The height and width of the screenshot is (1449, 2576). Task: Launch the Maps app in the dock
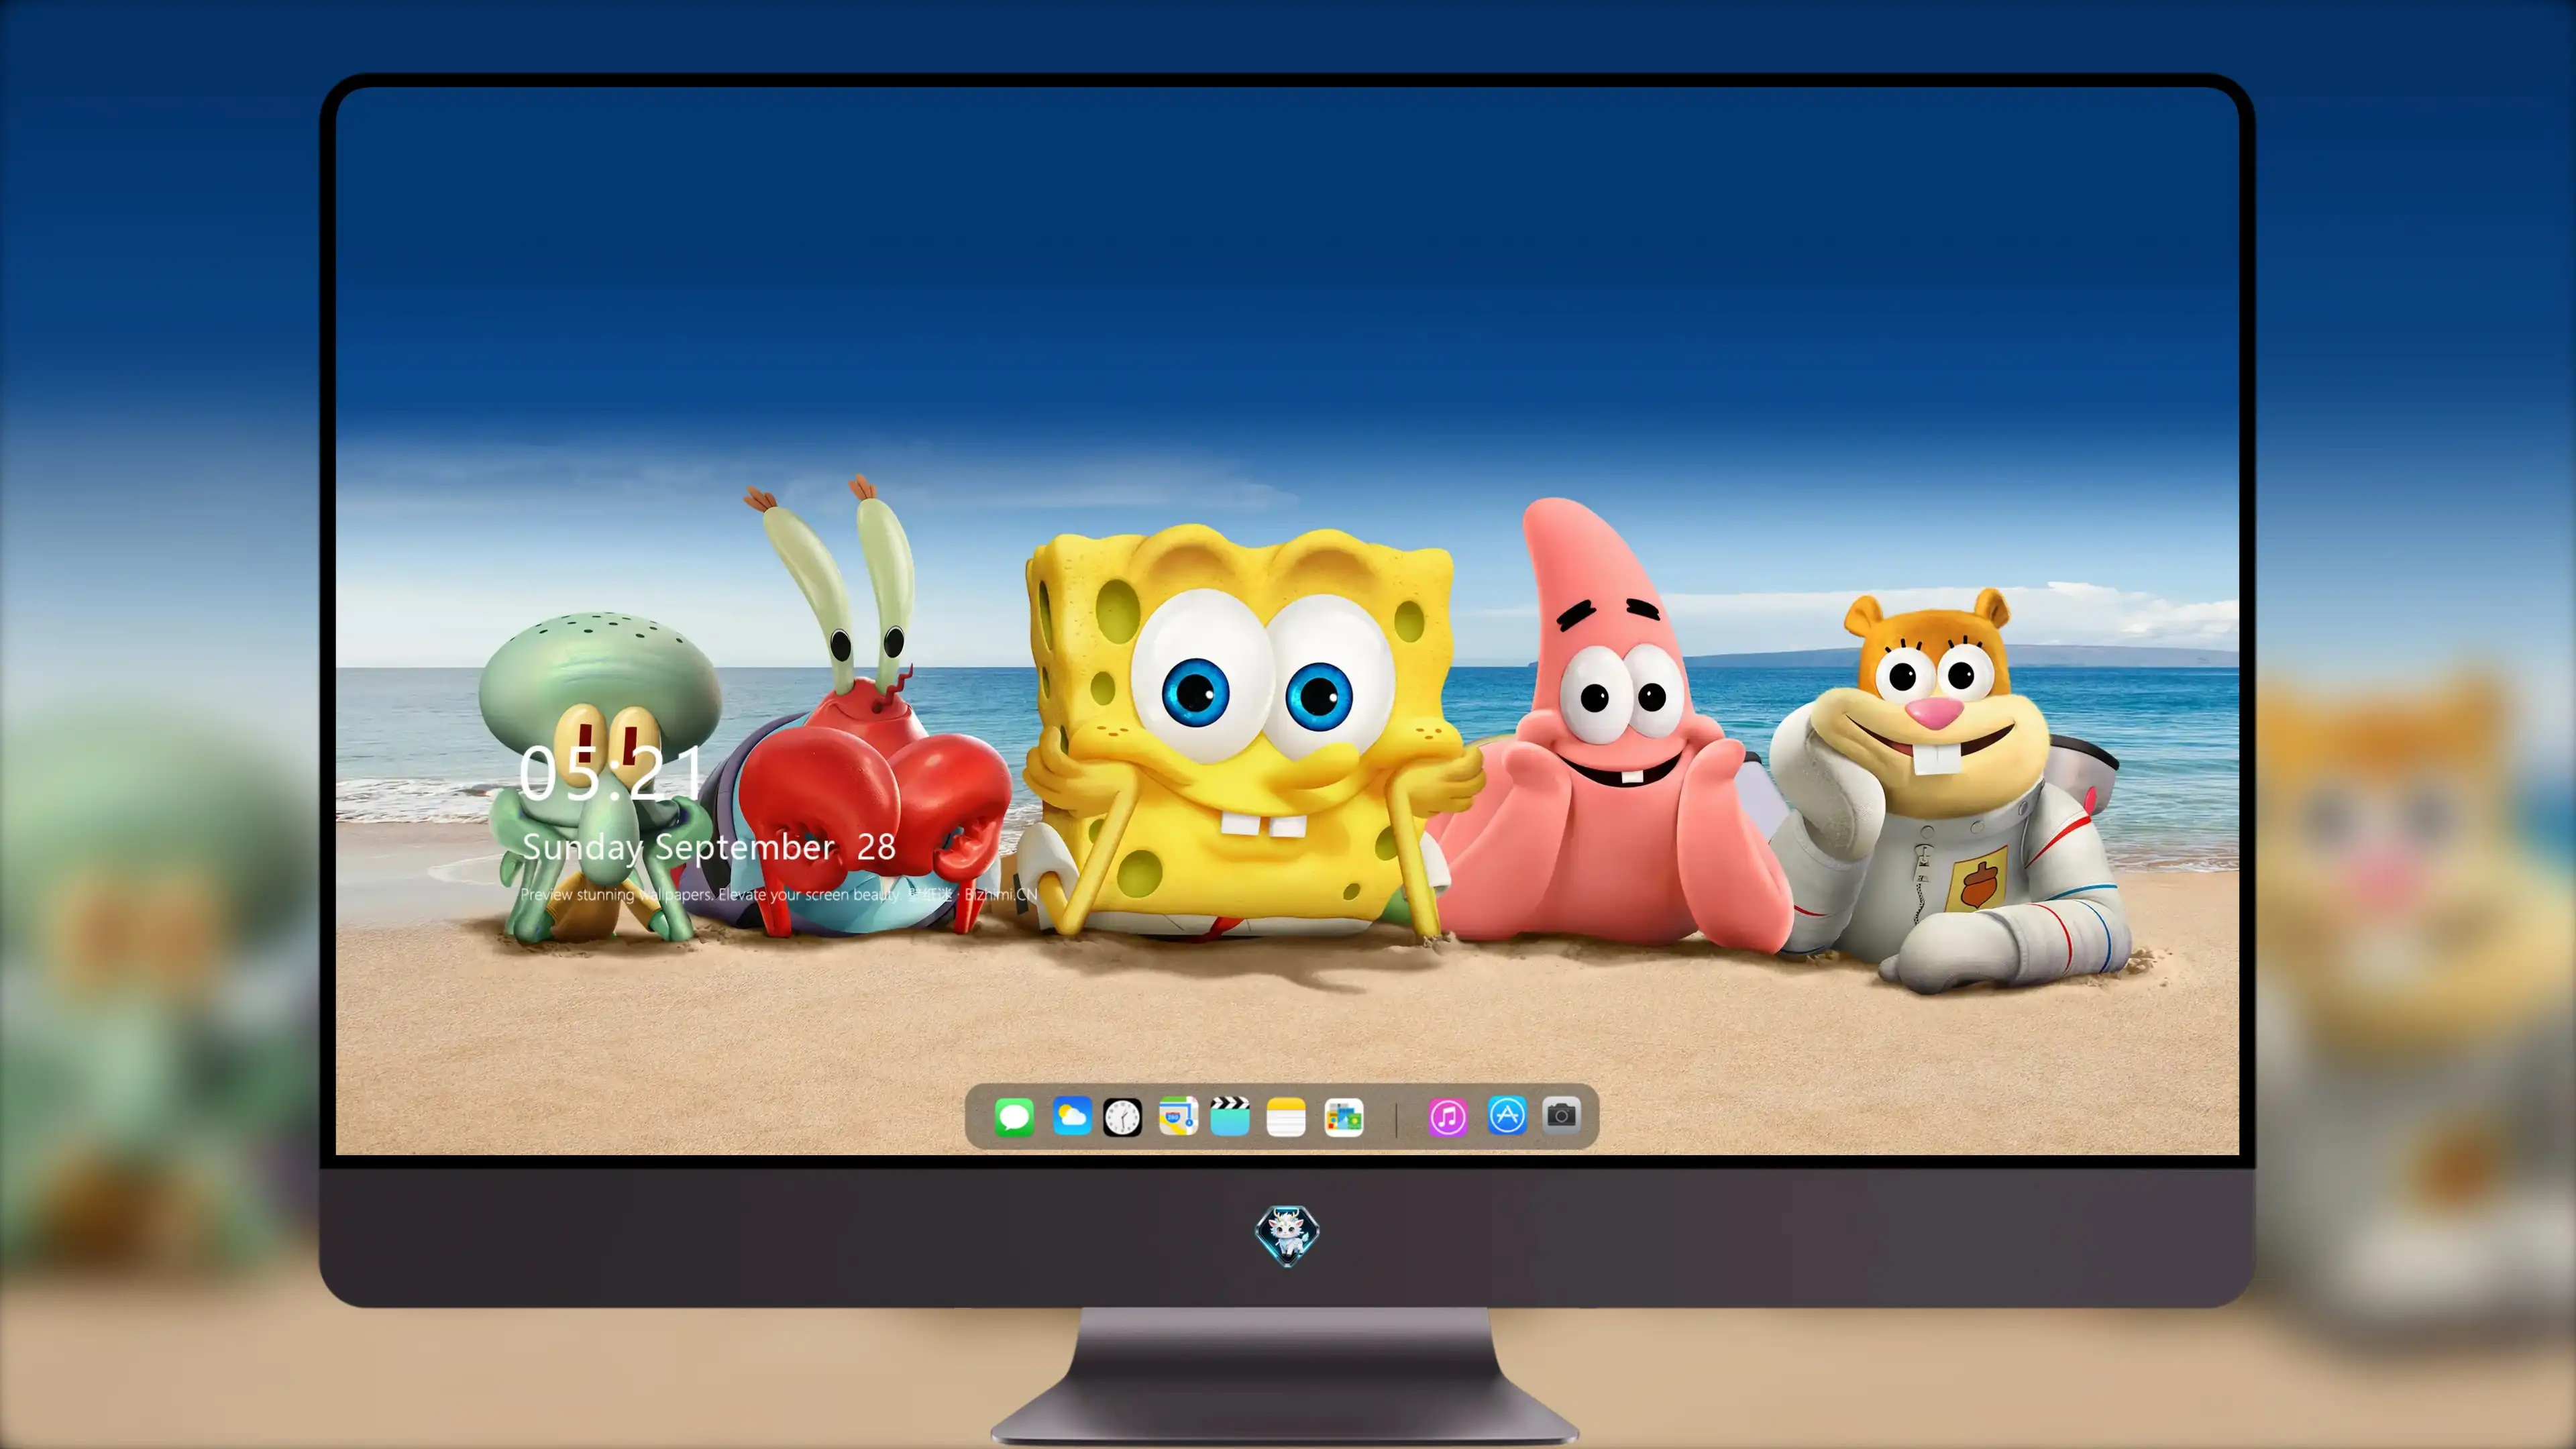point(1178,1116)
